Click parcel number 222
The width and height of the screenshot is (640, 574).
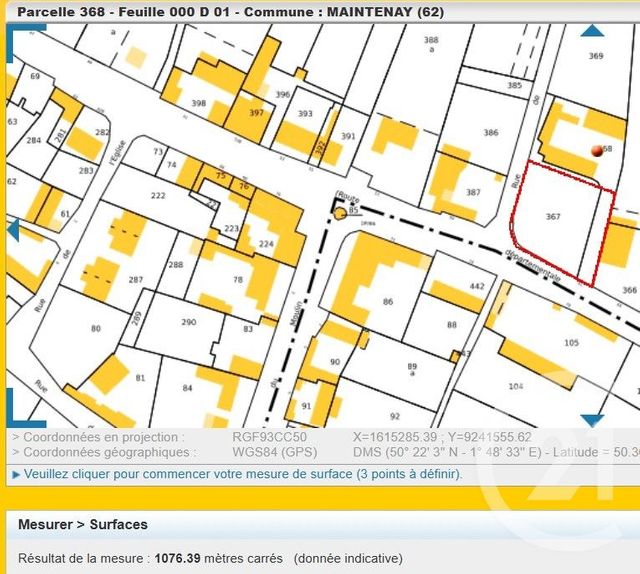pyautogui.click(x=158, y=196)
